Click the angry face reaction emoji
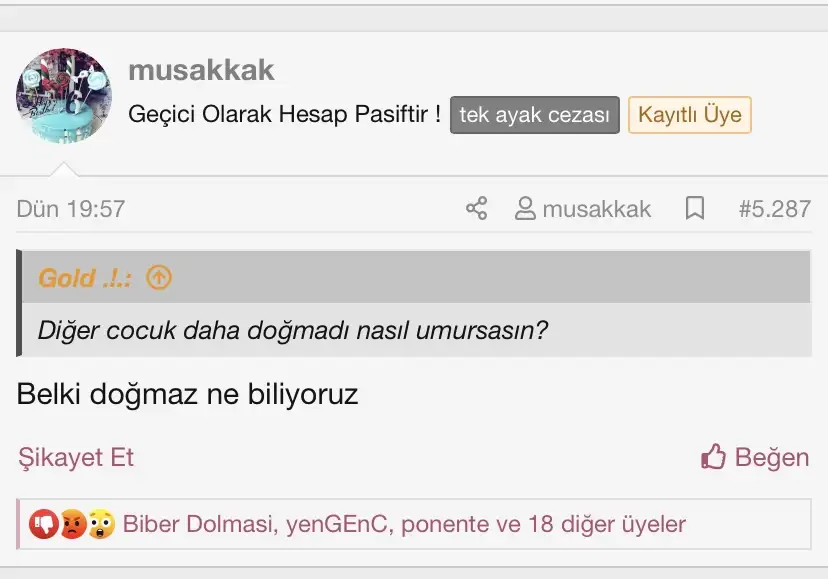828x579 pixels. click(x=72, y=524)
